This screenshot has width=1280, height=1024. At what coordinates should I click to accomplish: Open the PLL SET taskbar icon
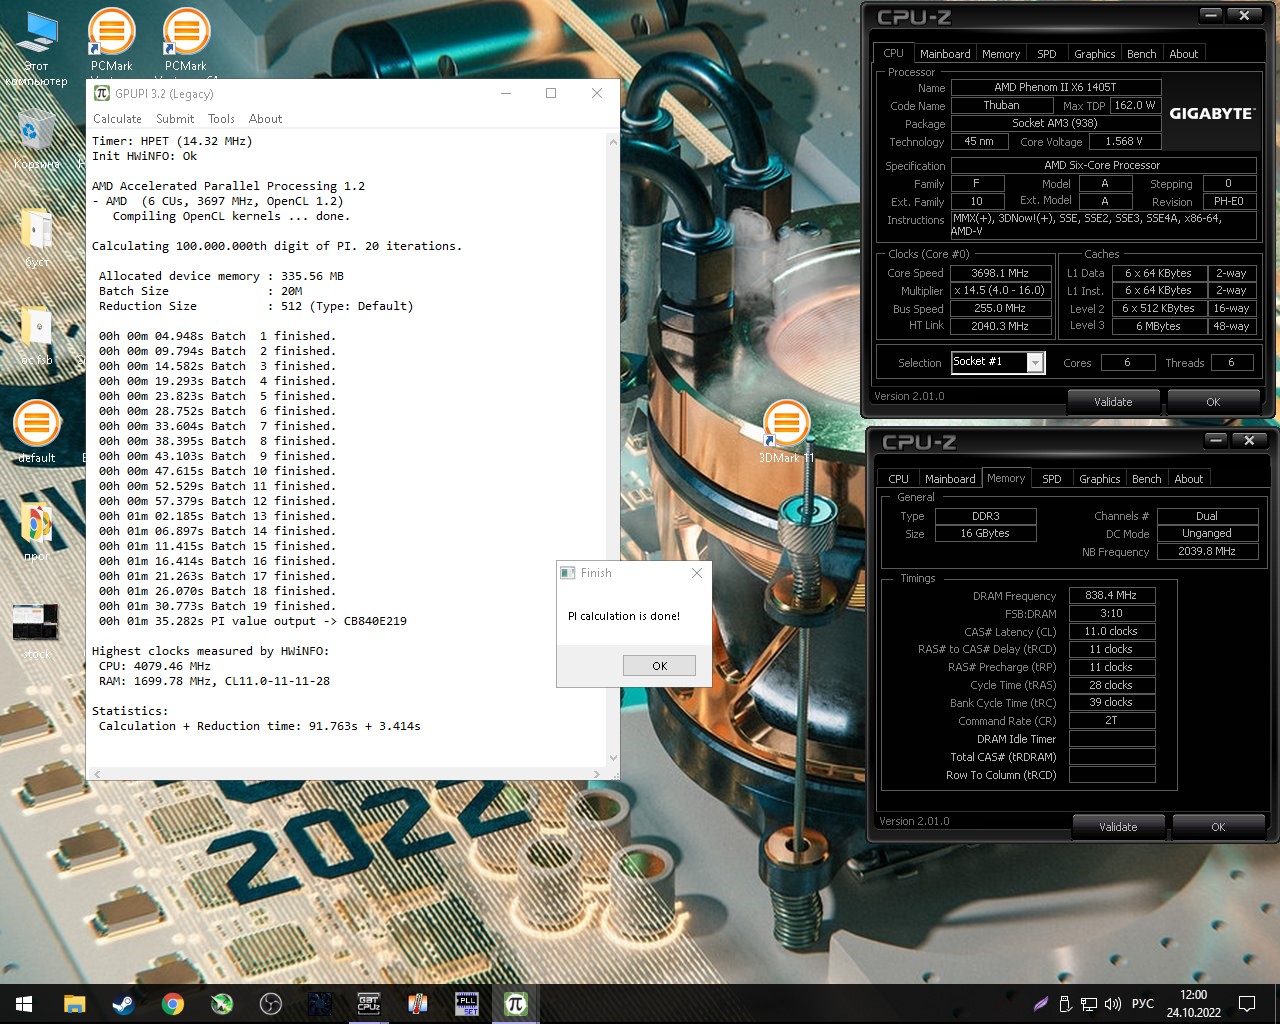466,1004
